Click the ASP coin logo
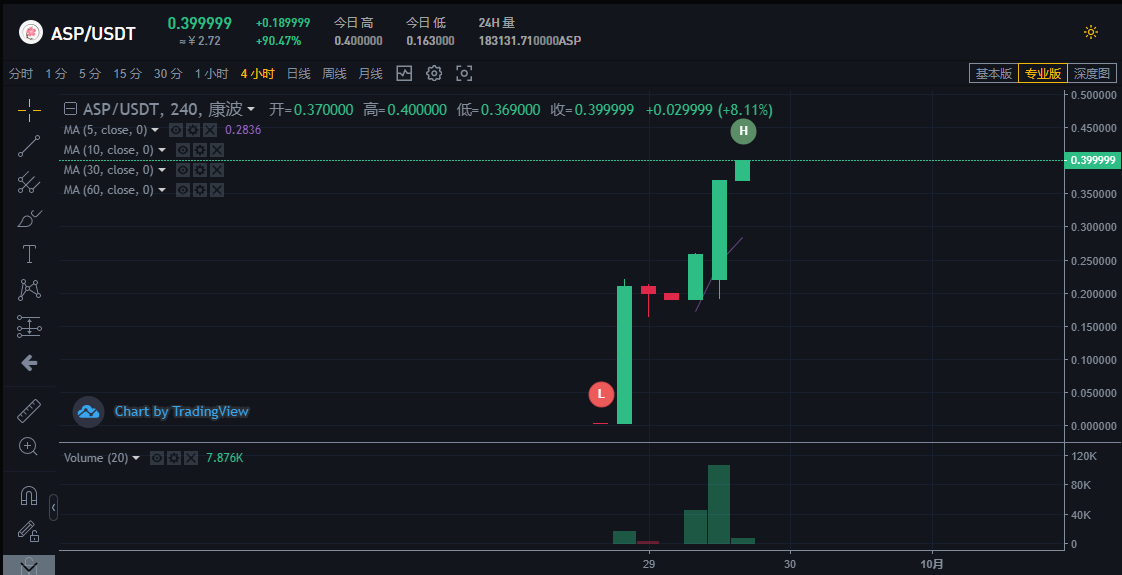Screen dimensions: 1122x575 pyautogui.click(x=31, y=32)
